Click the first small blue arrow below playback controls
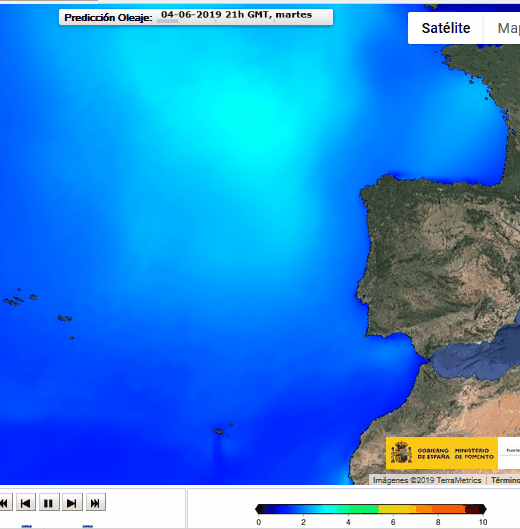The image size is (520, 529). (x=27, y=526)
